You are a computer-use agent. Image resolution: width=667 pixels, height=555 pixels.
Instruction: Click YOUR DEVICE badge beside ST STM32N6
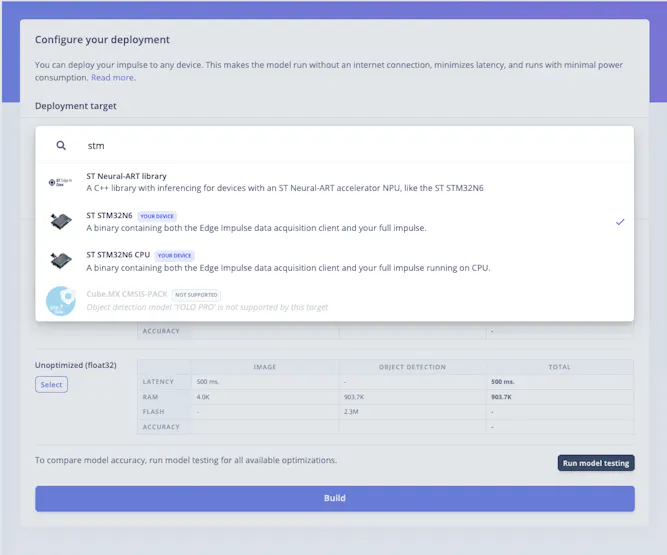point(157,216)
